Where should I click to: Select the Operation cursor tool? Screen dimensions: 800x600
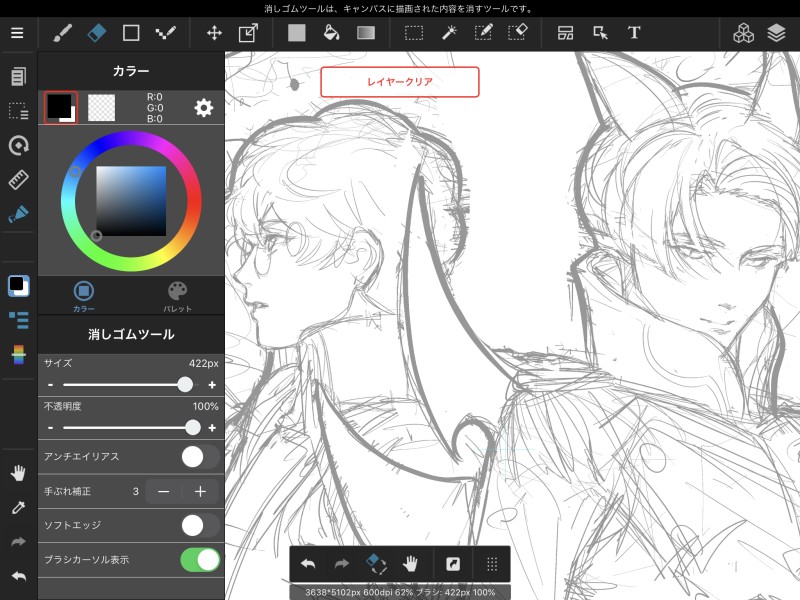(601, 33)
